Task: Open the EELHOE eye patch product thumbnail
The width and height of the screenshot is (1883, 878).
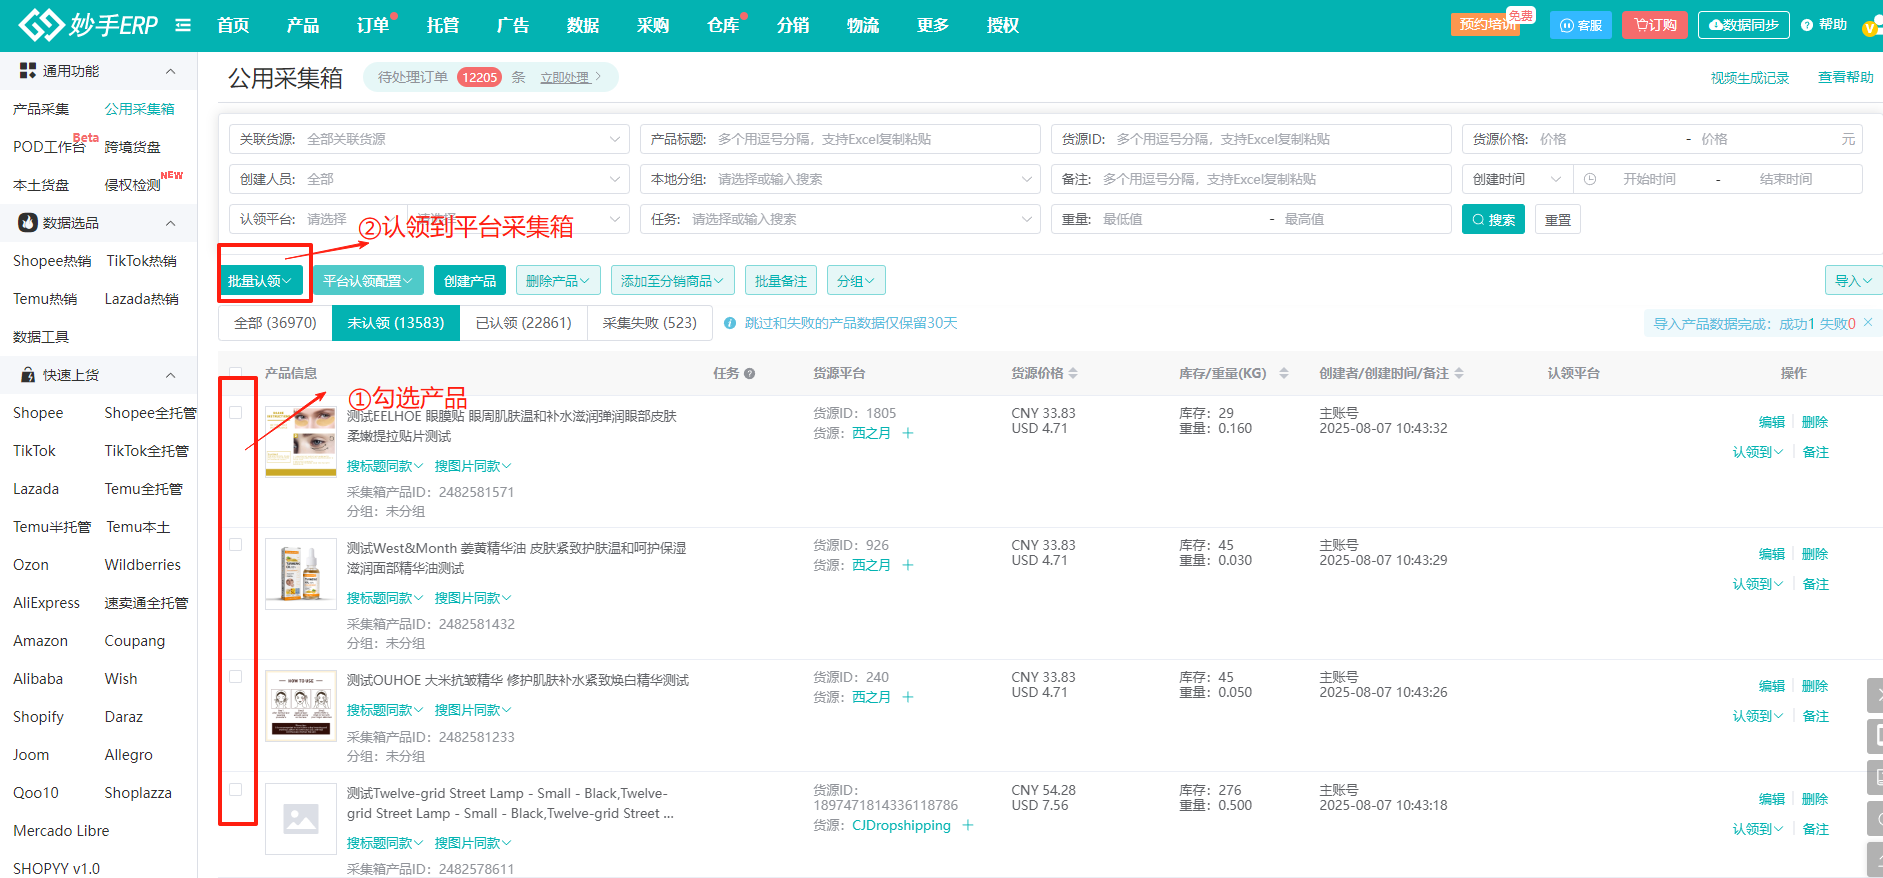Action: tap(301, 441)
